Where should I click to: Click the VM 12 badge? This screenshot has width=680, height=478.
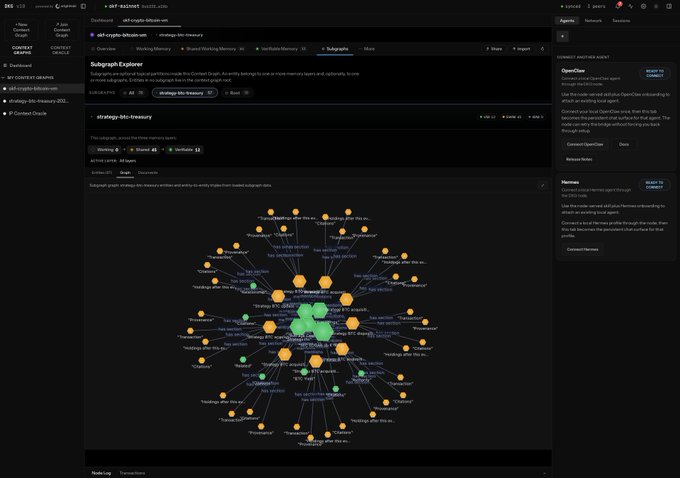point(488,117)
